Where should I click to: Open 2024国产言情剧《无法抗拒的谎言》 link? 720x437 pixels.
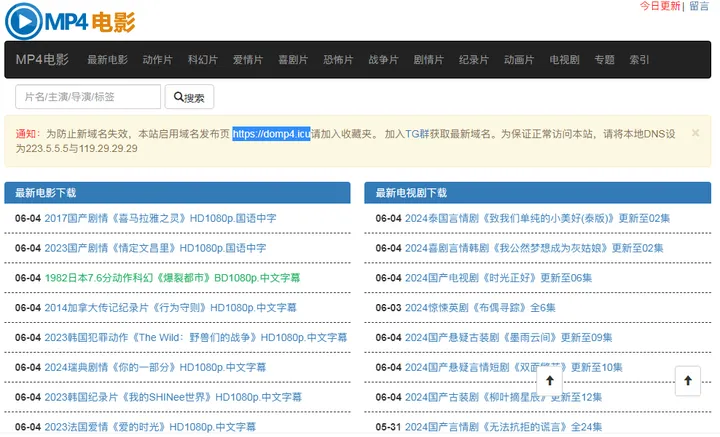pos(503,426)
